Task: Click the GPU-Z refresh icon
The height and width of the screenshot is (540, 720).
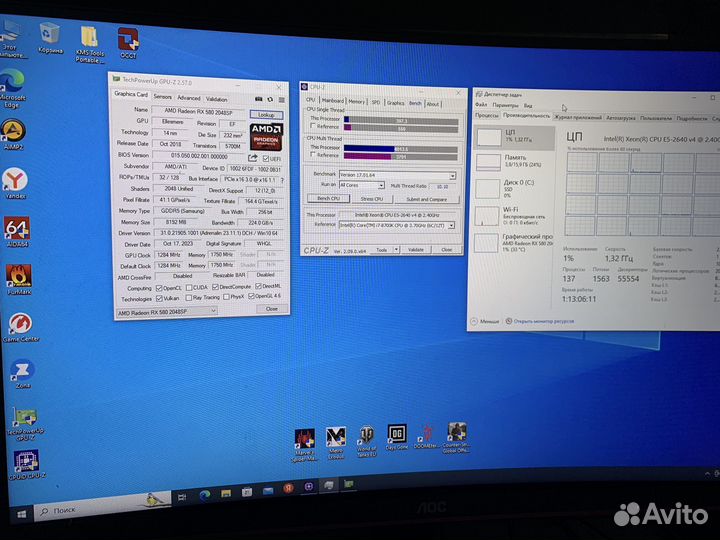Action: click(270, 99)
